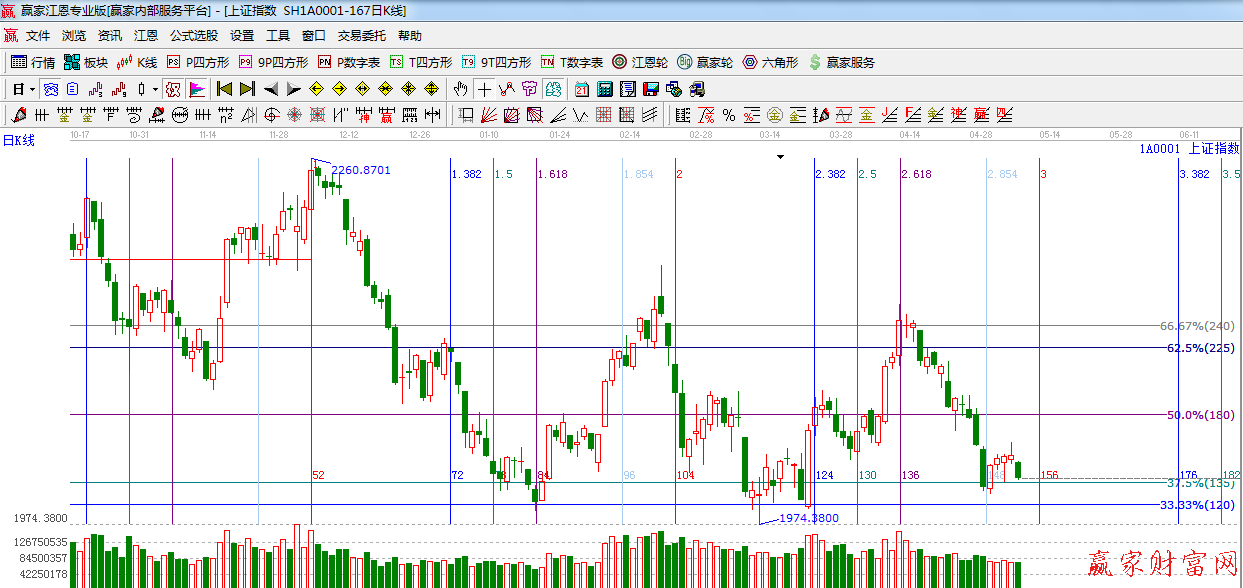Select the hand pan tool
The width and height of the screenshot is (1243, 588).
[460, 89]
